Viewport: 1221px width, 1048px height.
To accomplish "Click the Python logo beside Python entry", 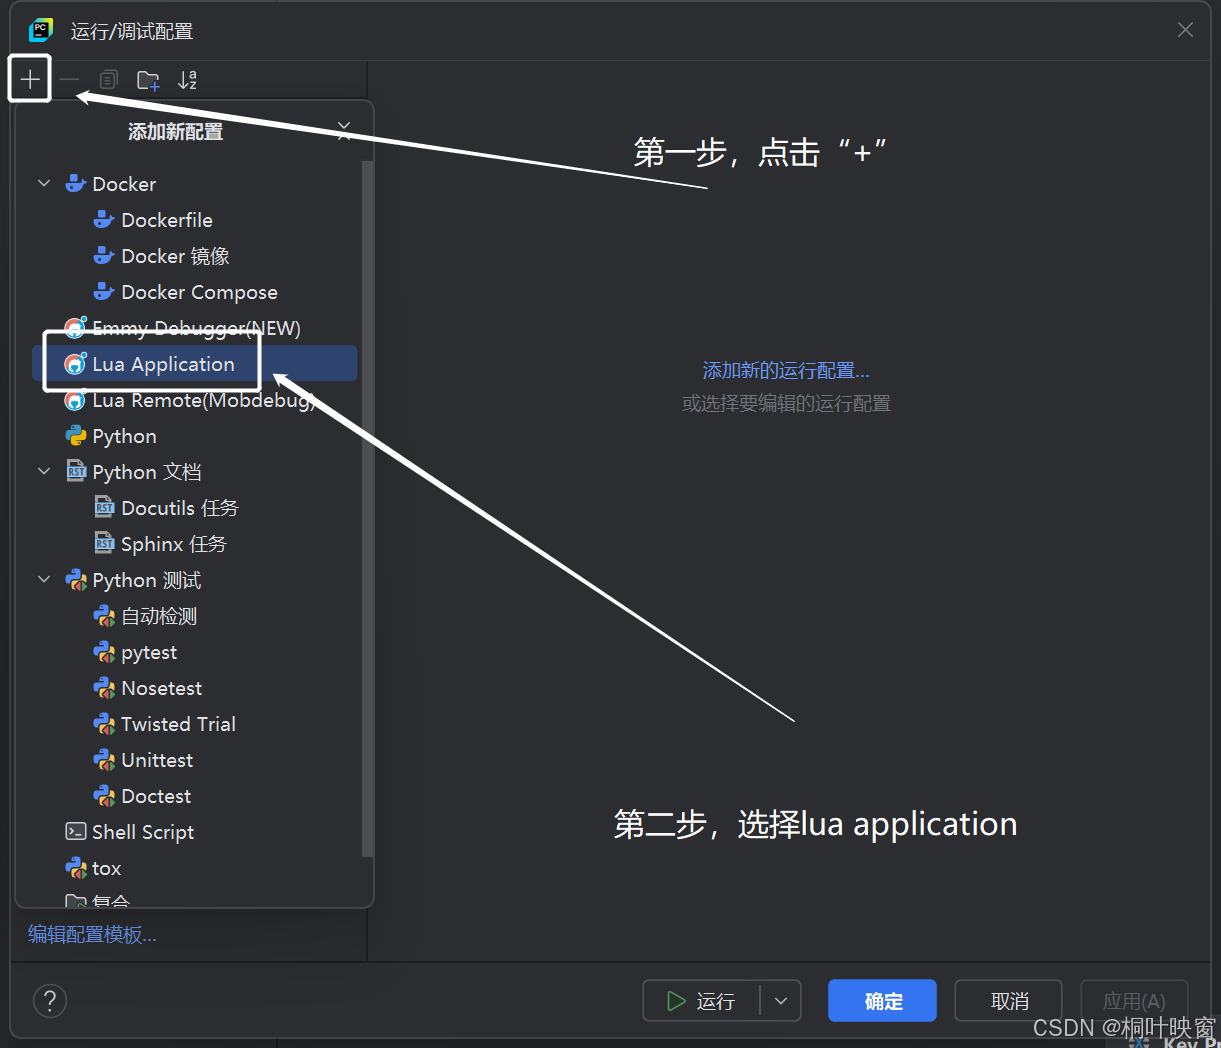I will coord(76,436).
